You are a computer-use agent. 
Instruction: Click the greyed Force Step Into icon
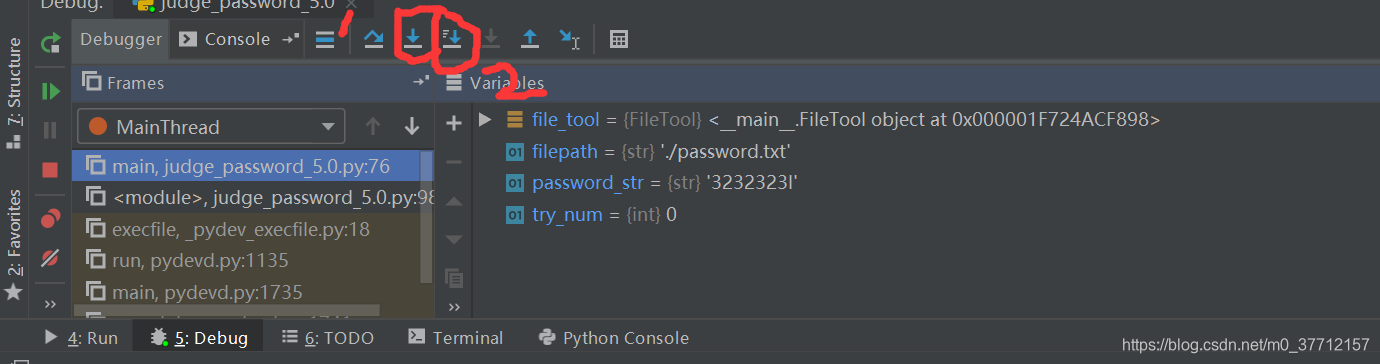[x=490, y=40]
